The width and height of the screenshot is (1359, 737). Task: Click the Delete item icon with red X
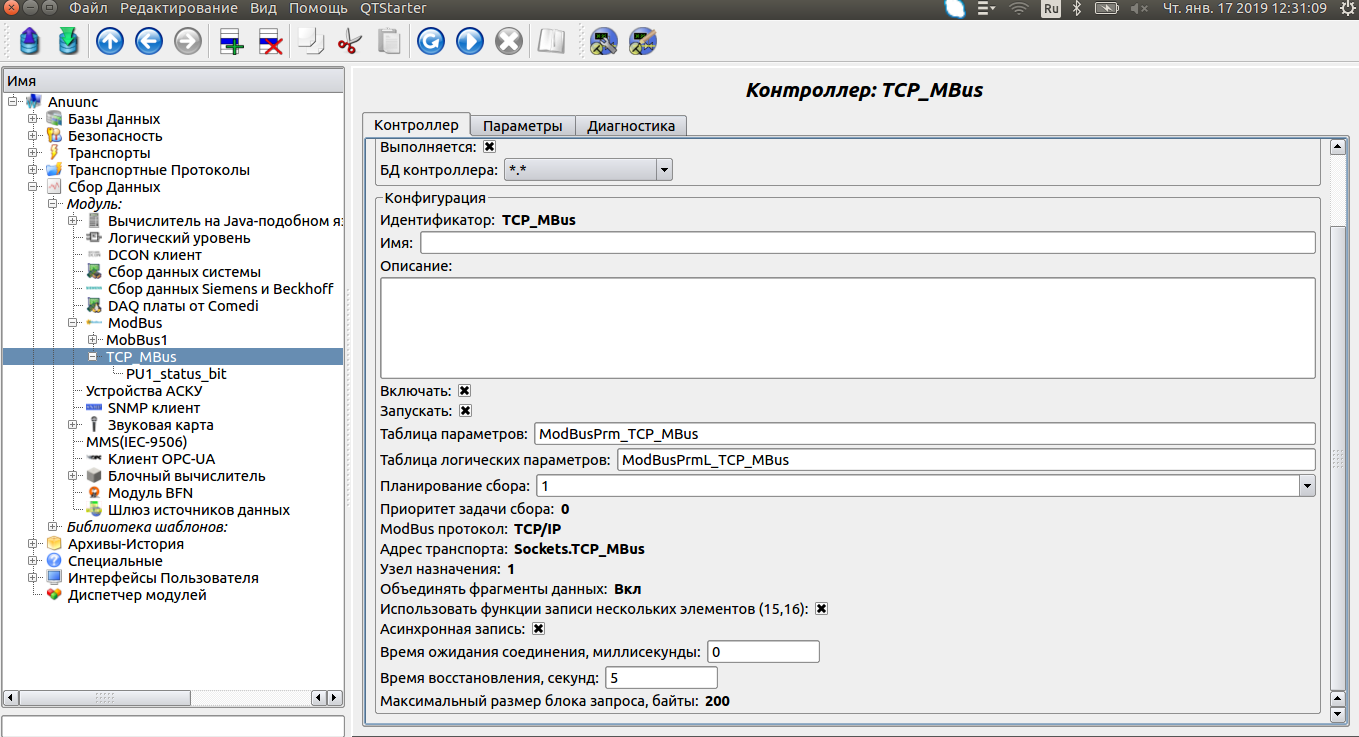click(270, 42)
